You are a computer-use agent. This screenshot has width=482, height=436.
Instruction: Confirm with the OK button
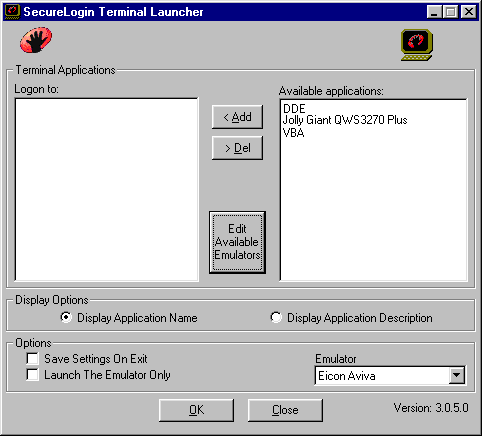tap(196, 410)
